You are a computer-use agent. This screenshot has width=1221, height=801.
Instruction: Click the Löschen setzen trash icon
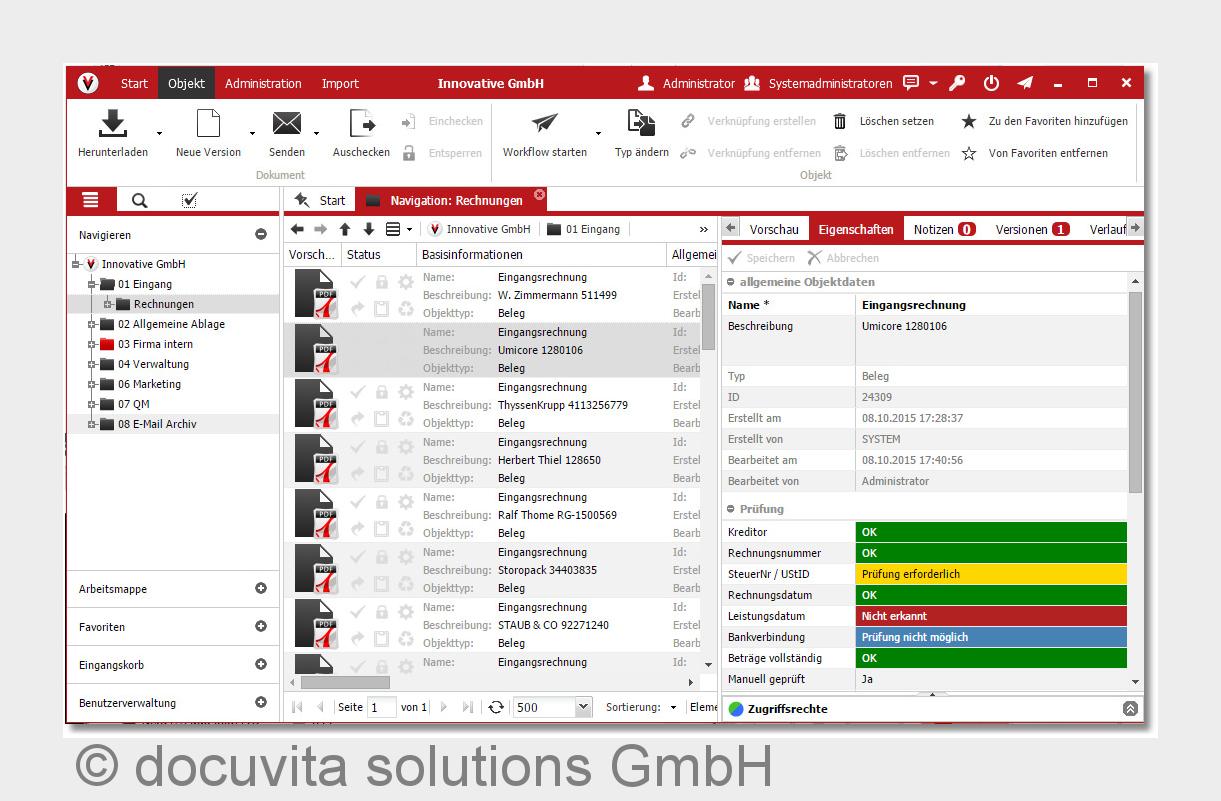840,122
